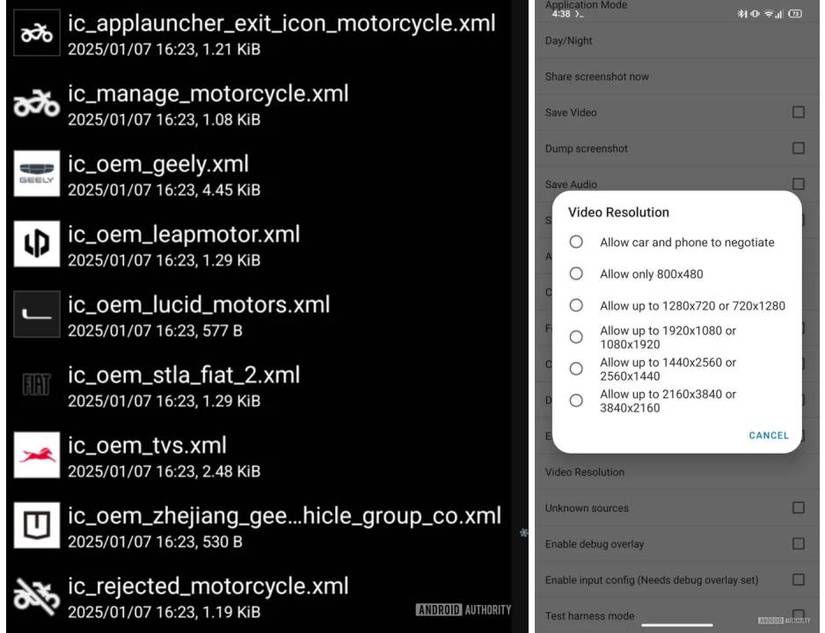Tap the terminal prompt icon beside 4:38
This screenshot has height=633, width=825.
click(x=579, y=14)
